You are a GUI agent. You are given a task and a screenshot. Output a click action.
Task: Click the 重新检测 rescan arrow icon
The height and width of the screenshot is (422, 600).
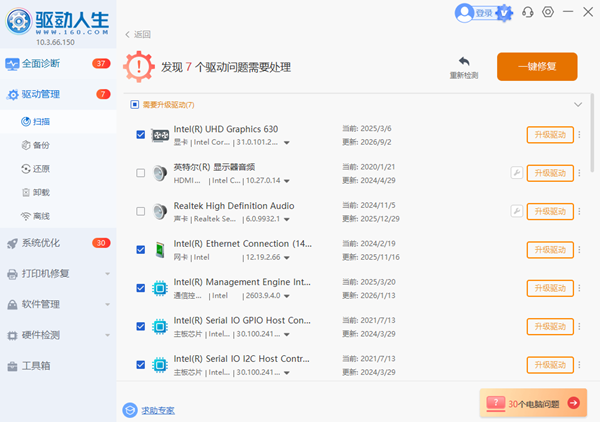click(464, 61)
